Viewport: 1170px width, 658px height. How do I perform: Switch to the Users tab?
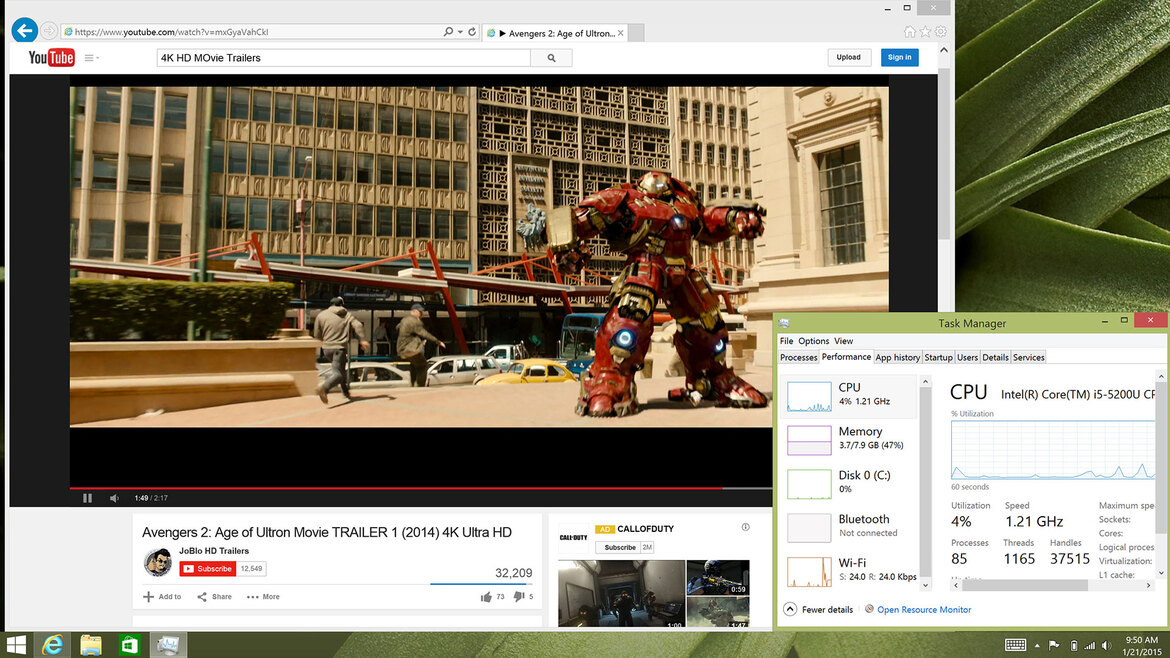click(x=967, y=357)
